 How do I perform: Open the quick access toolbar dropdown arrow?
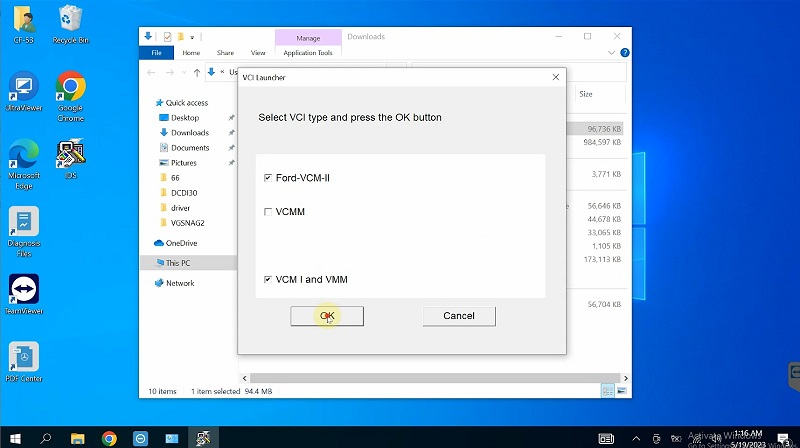[192, 37]
